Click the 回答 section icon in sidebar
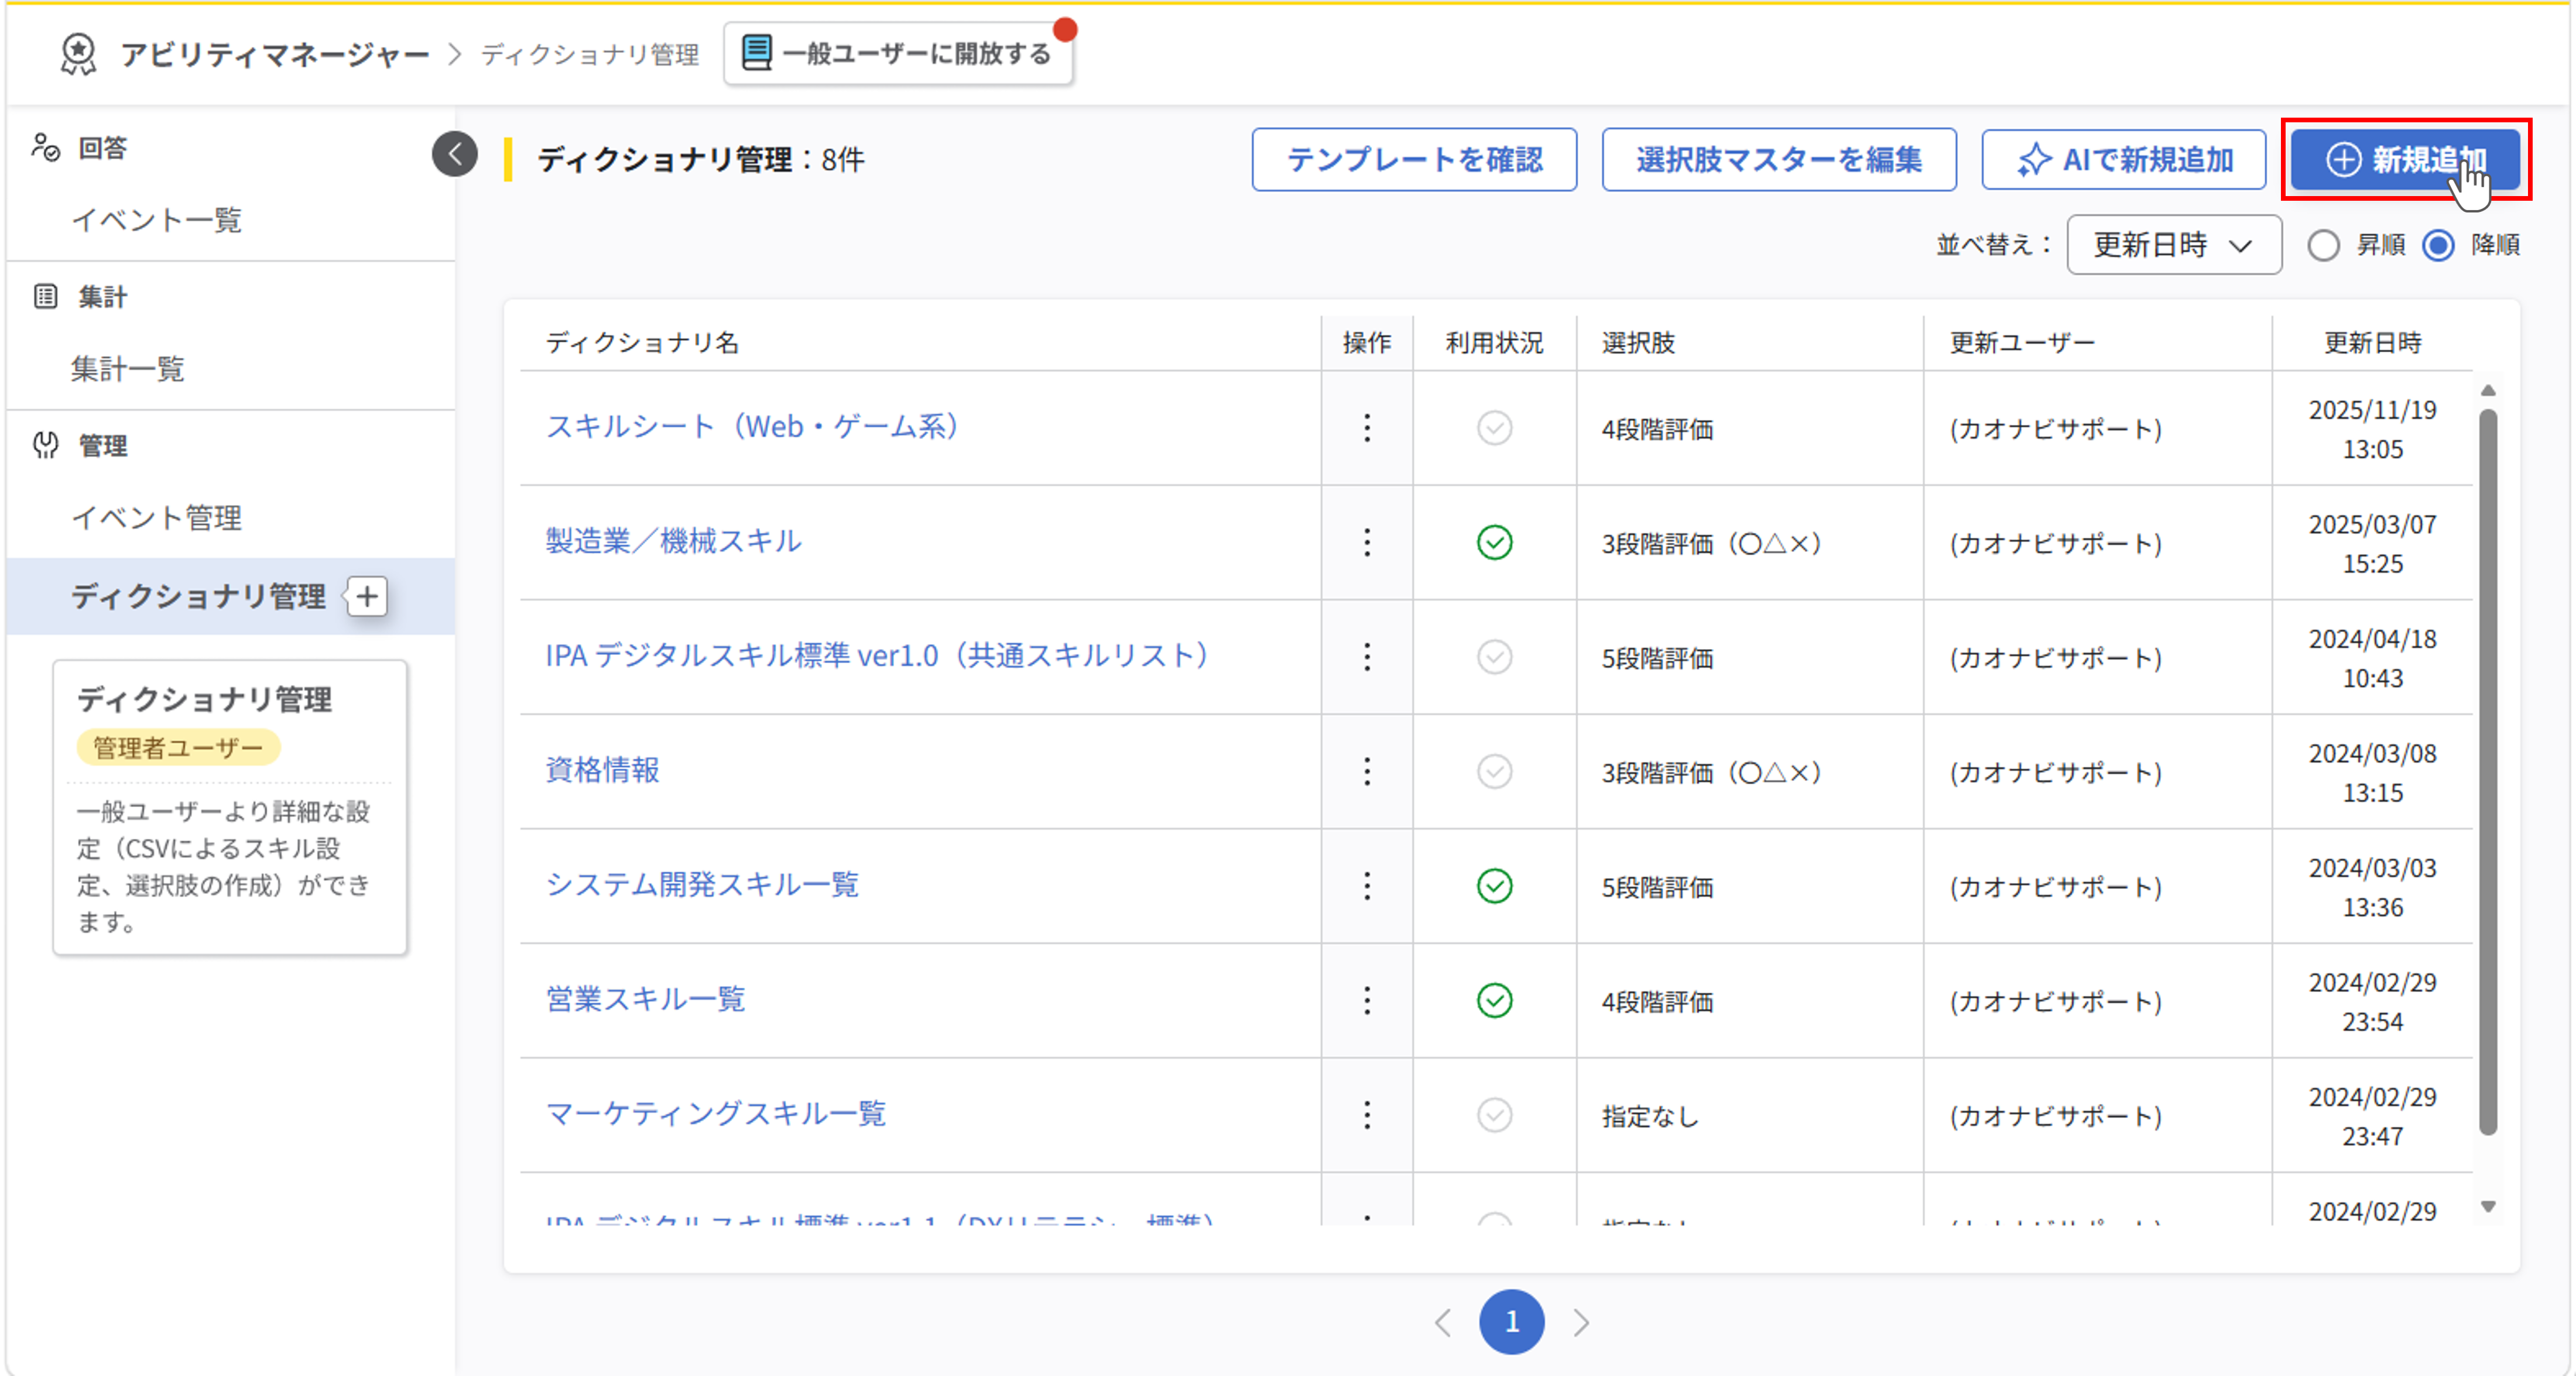The image size is (2576, 1376). click(x=45, y=148)
